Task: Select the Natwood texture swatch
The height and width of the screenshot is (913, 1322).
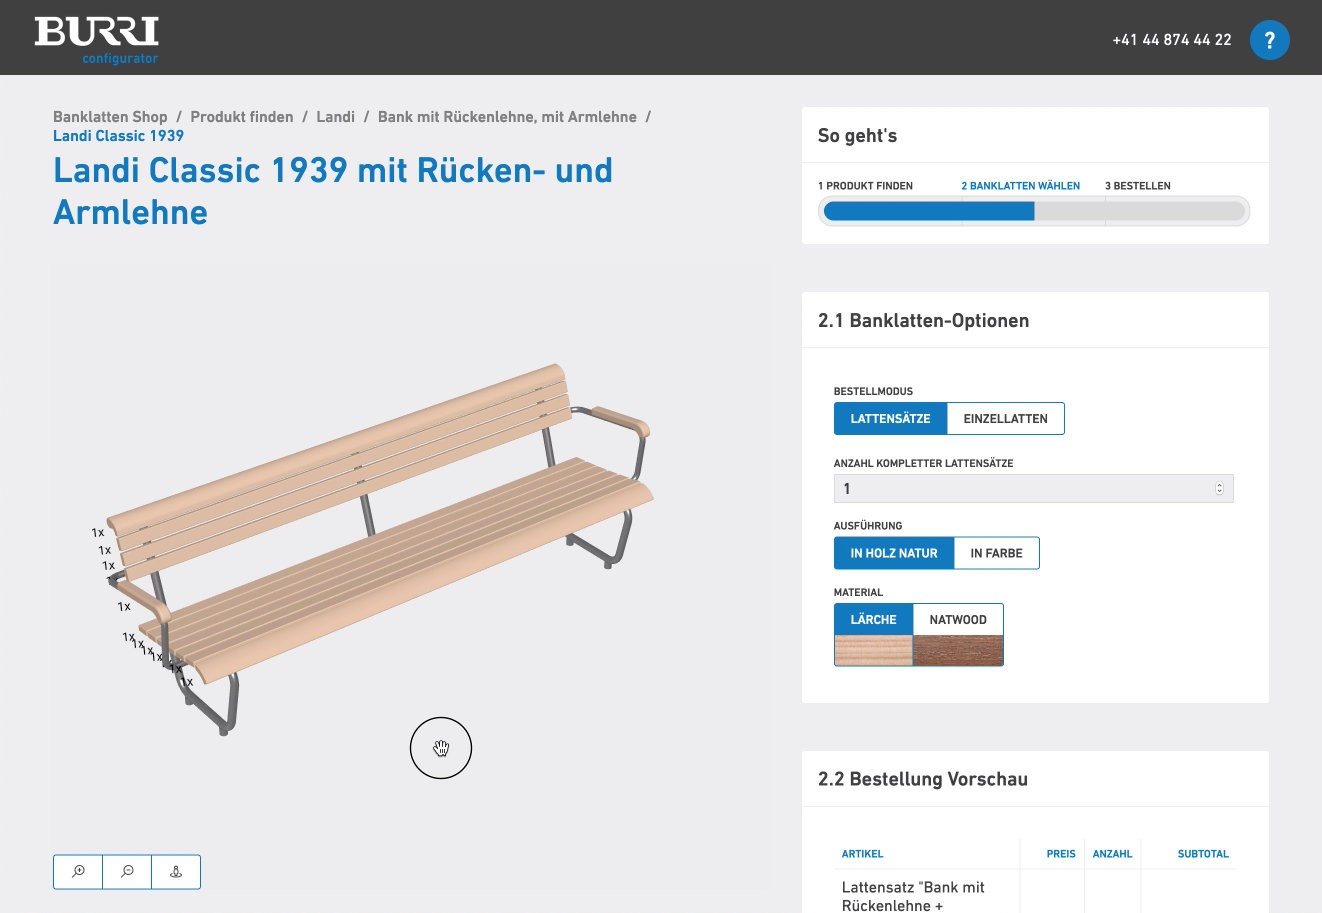Action: [958, 651]
